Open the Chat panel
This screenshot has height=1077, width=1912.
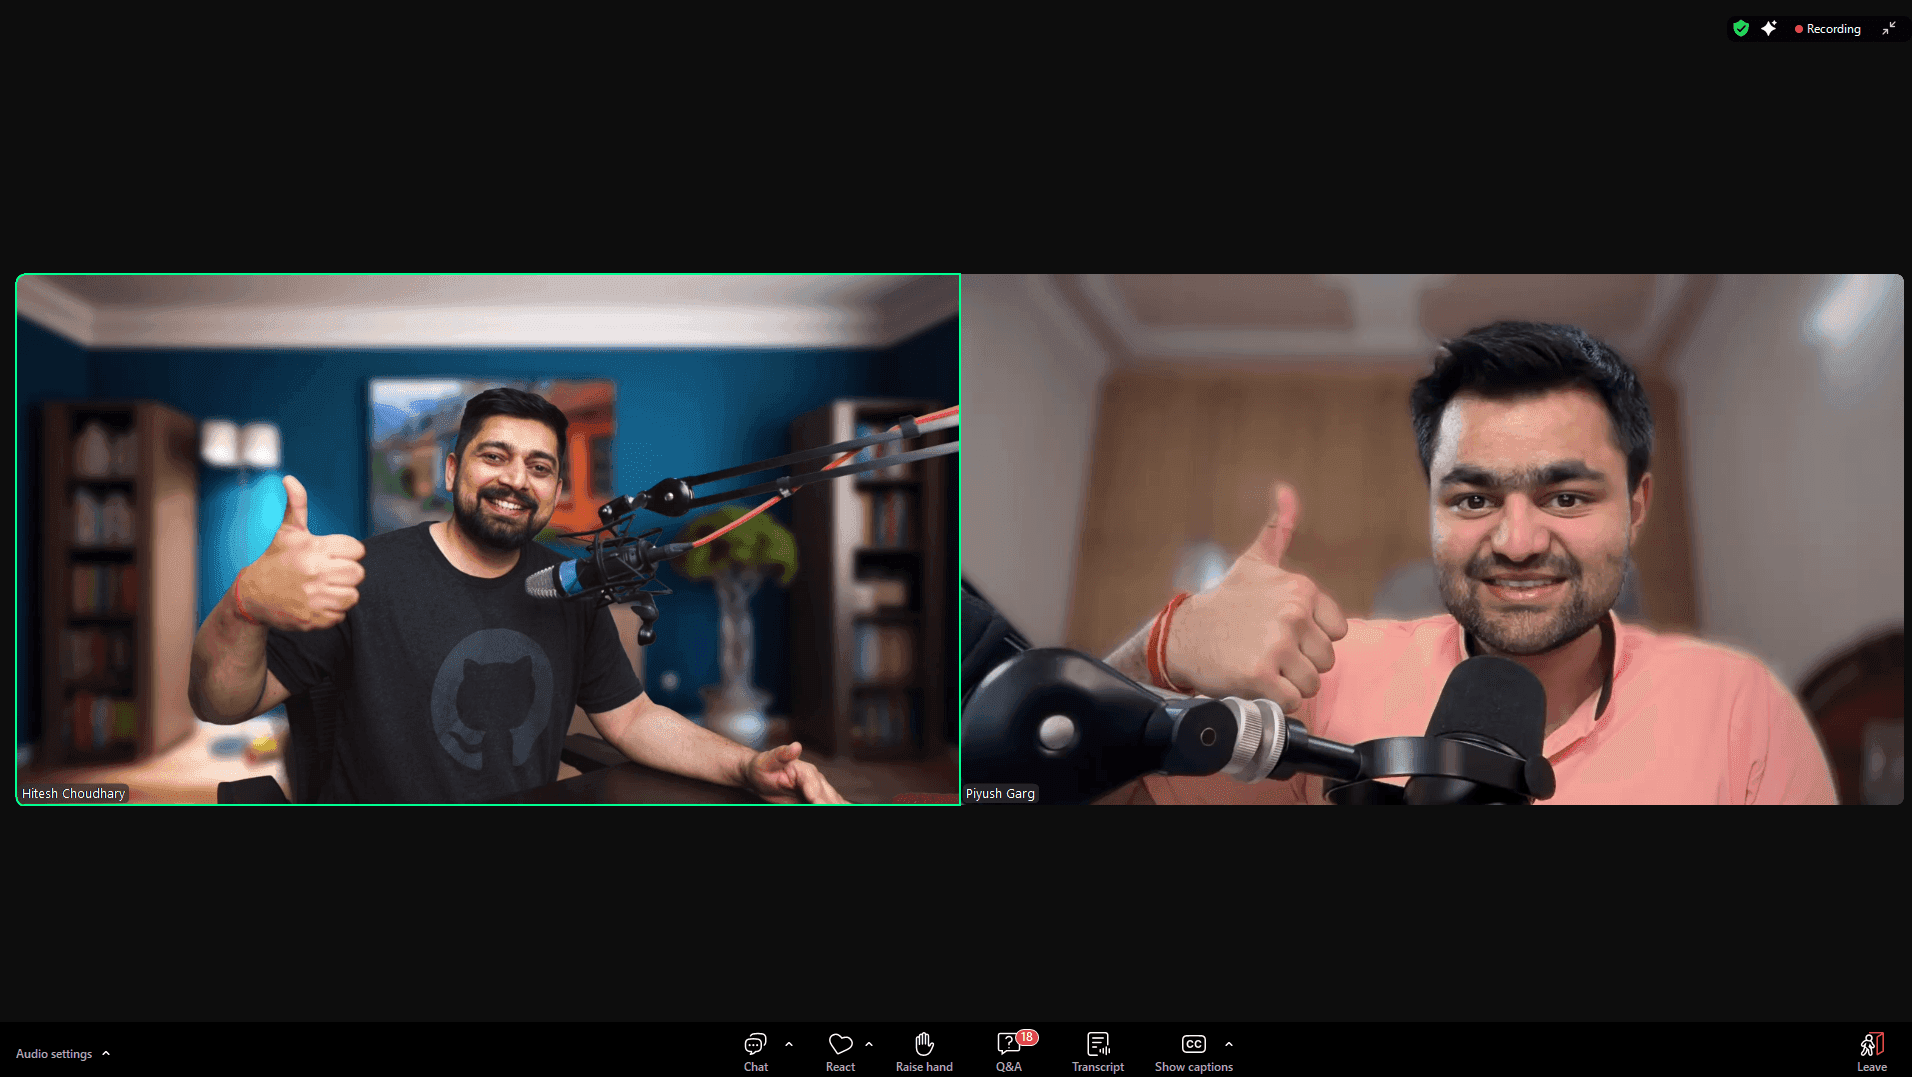755,1050
